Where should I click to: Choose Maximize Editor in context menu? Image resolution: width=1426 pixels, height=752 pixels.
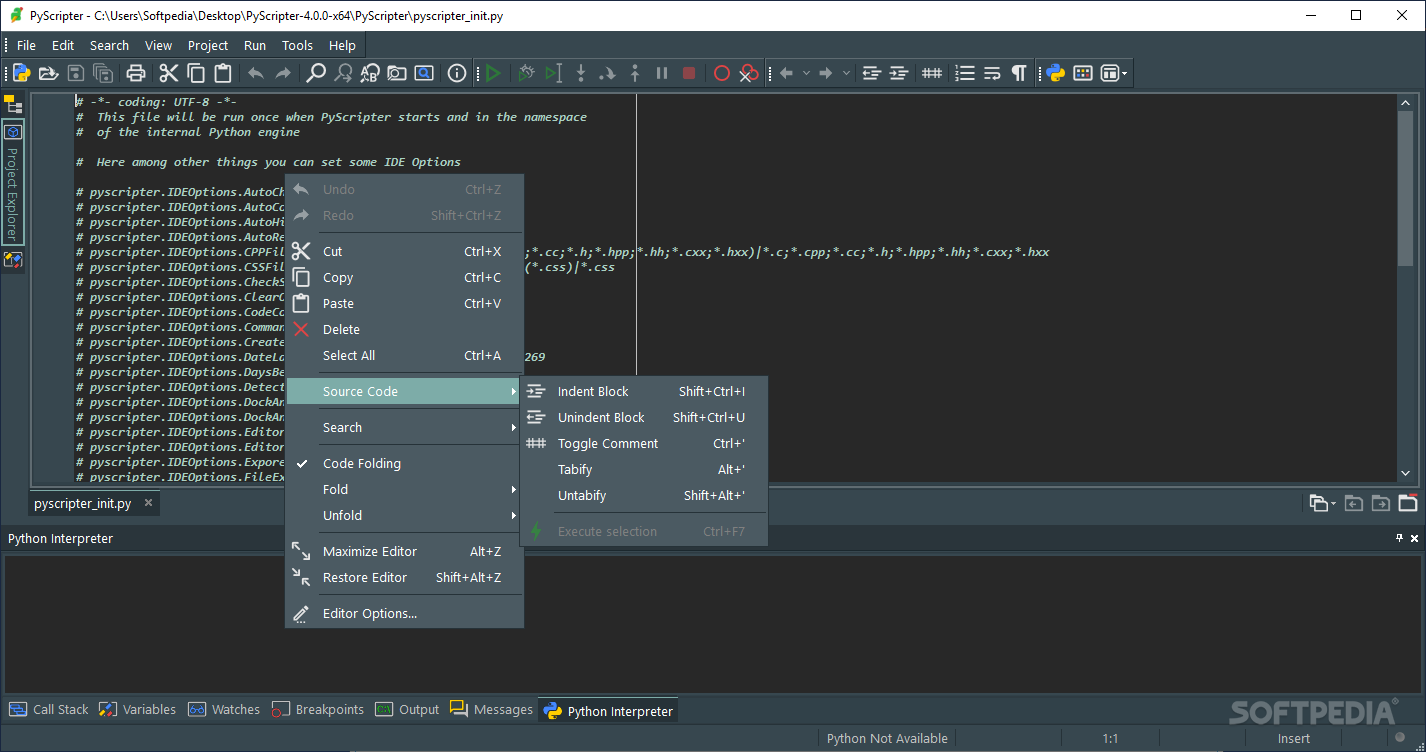click(404, 551)
